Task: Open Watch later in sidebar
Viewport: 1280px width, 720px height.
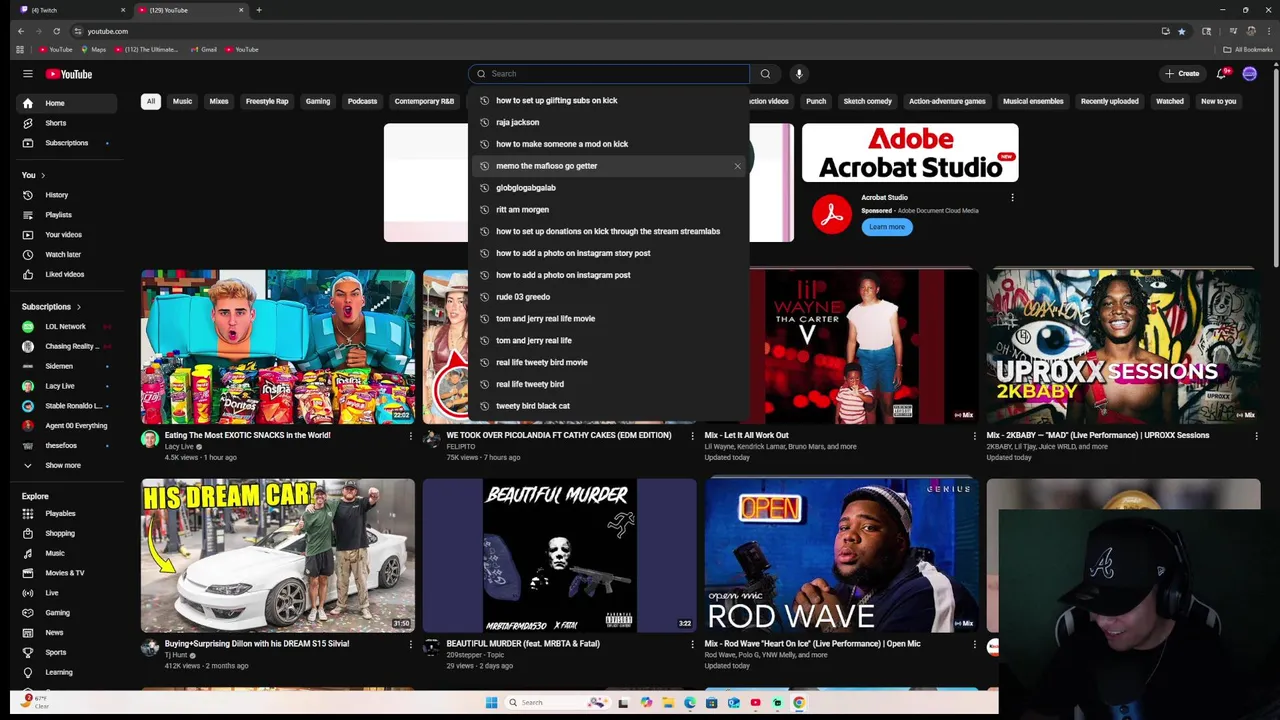Action: click(62, 255)
